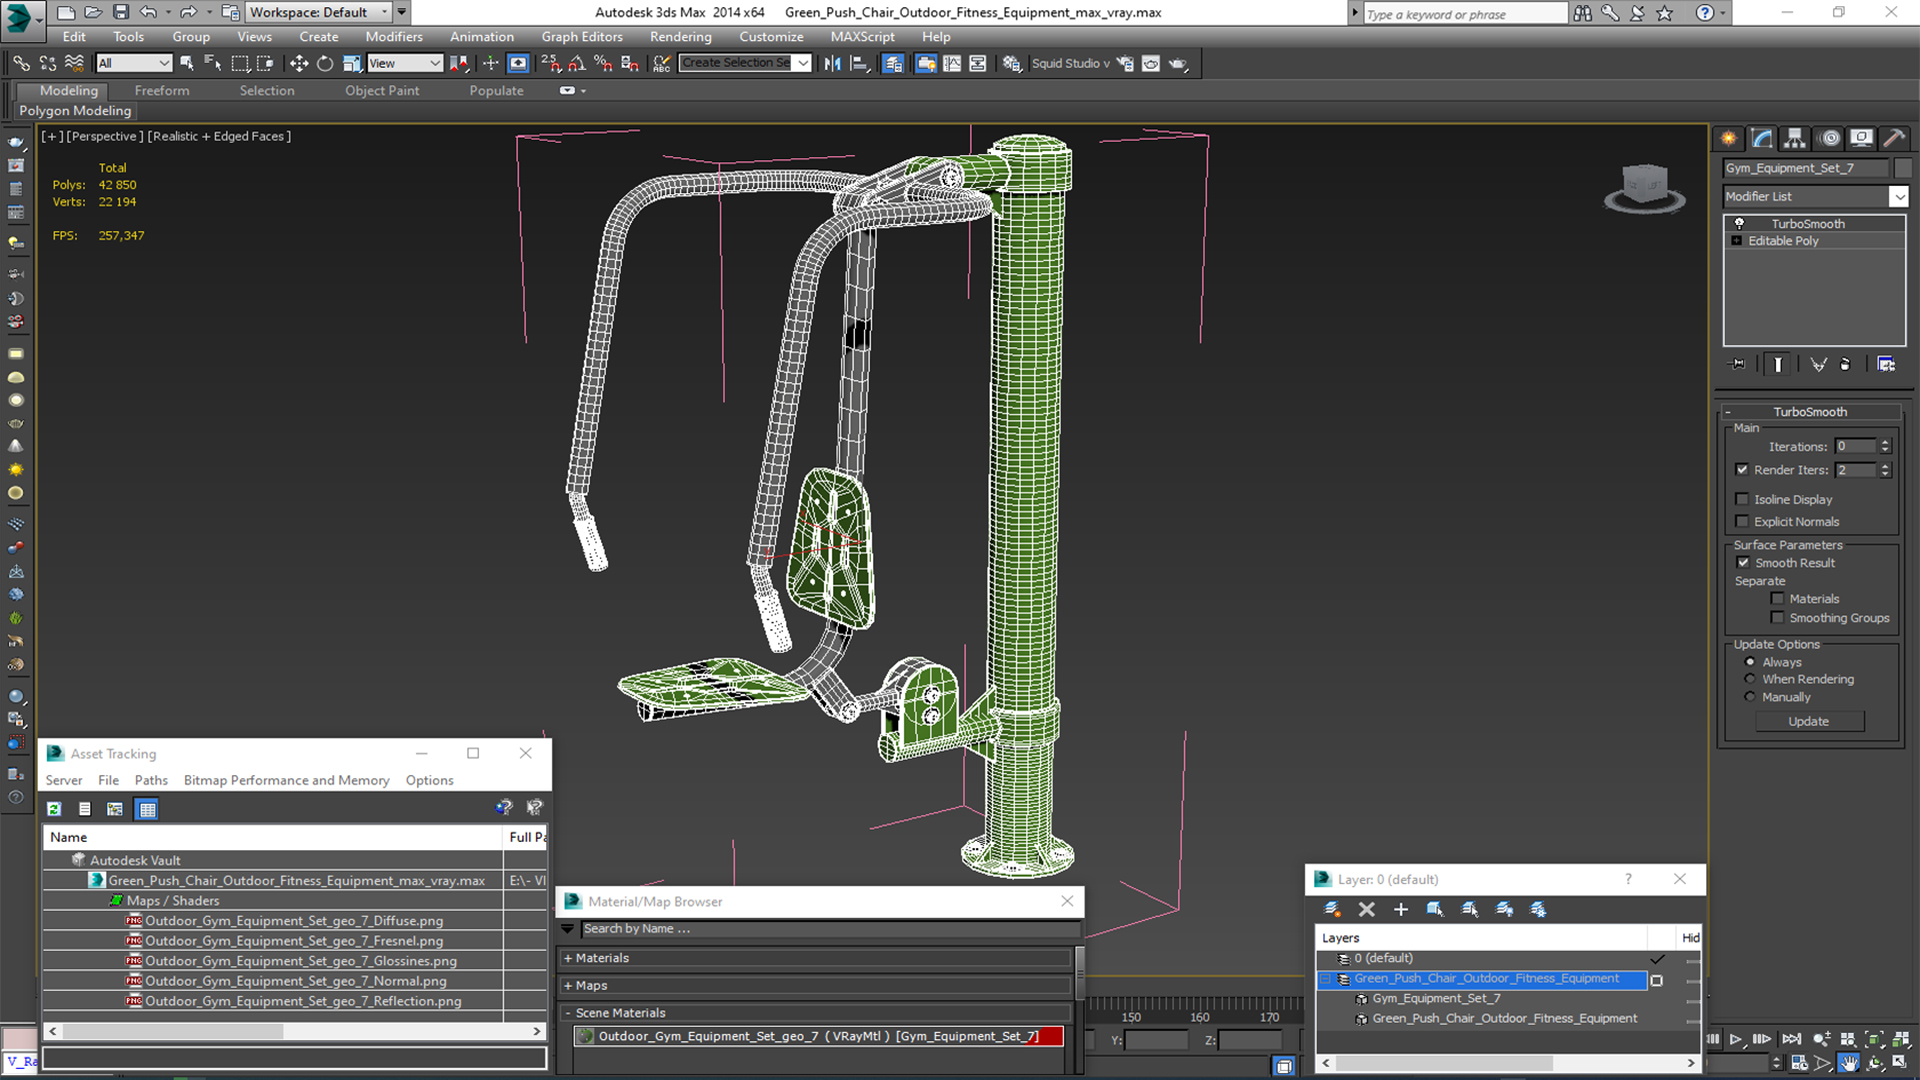1920x1080 pixels.
Task: Toggle the Smooth Result checkbox
Action: click(1743, 563)
